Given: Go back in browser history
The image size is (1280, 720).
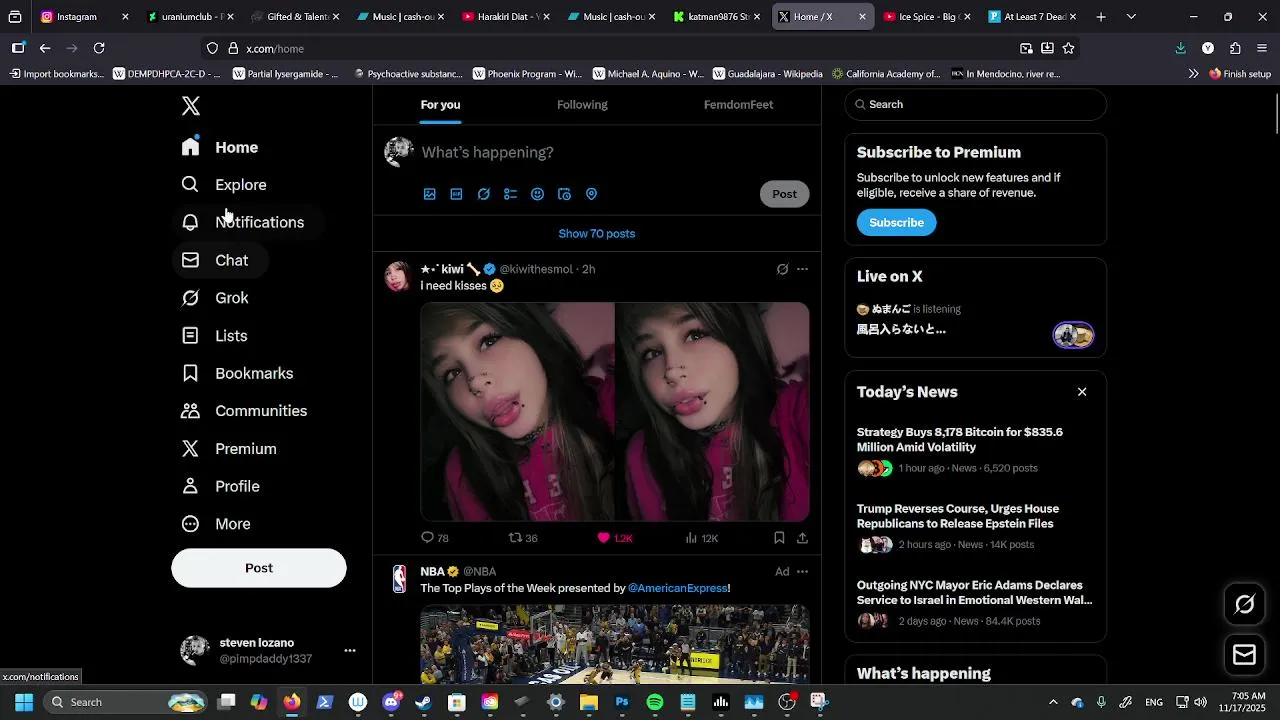Looking at the screenshot, I should pyautogui.click(x=45, y=48).
